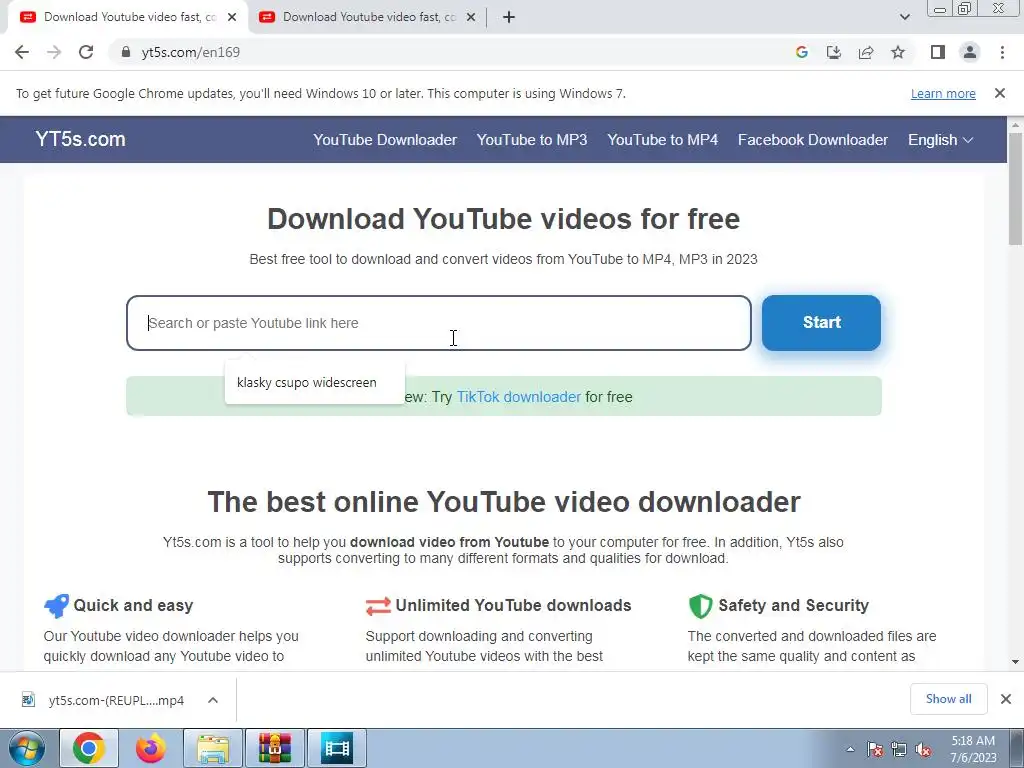Open the Windows Start menu
1024x768 pixels.
coord(27,748)
